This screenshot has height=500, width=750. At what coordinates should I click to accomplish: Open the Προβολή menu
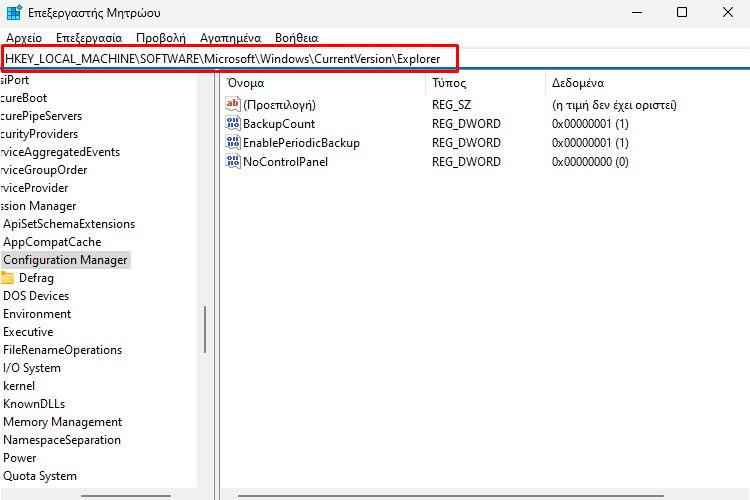161,38
